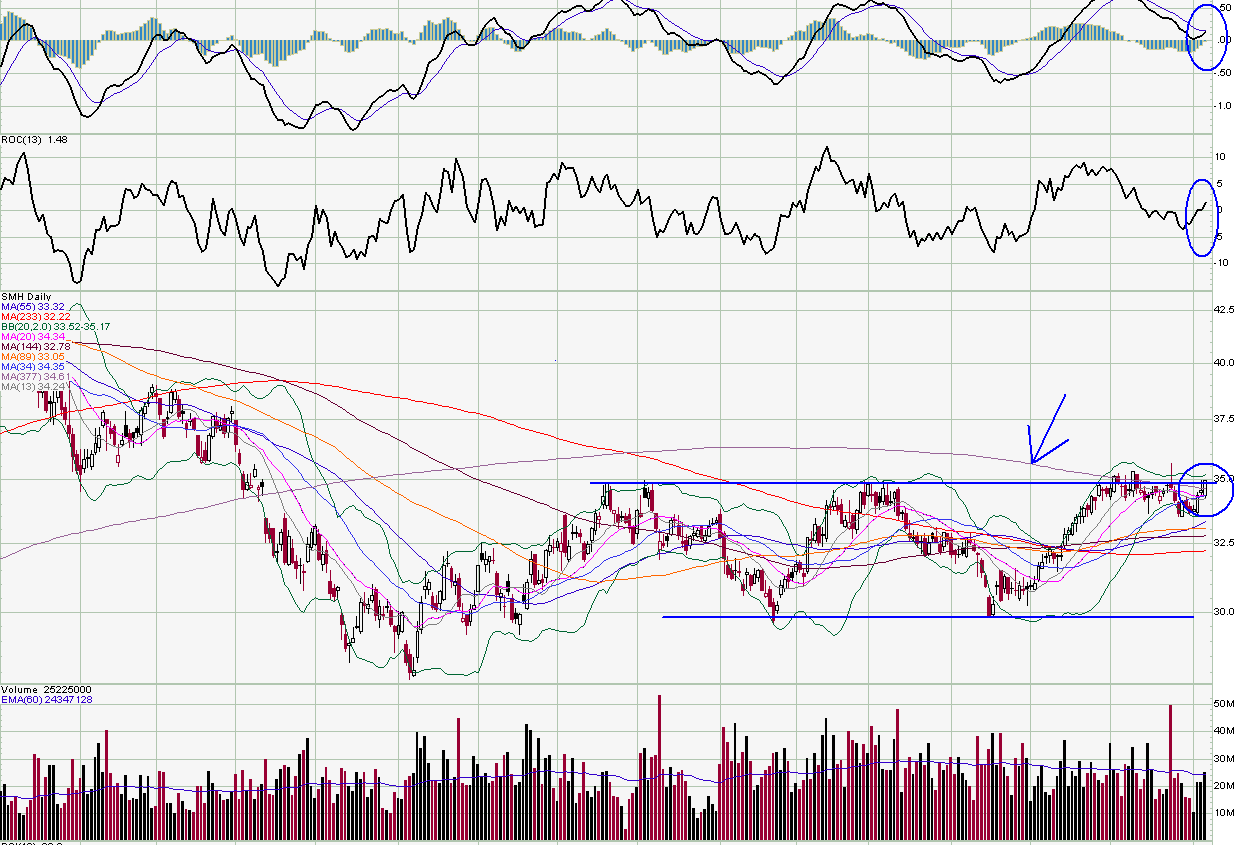Click the 50M volume axis label
Image resolution: width=1247 pixels, height=845 pixels.
pyautogui.click(x=1222, y=705)
